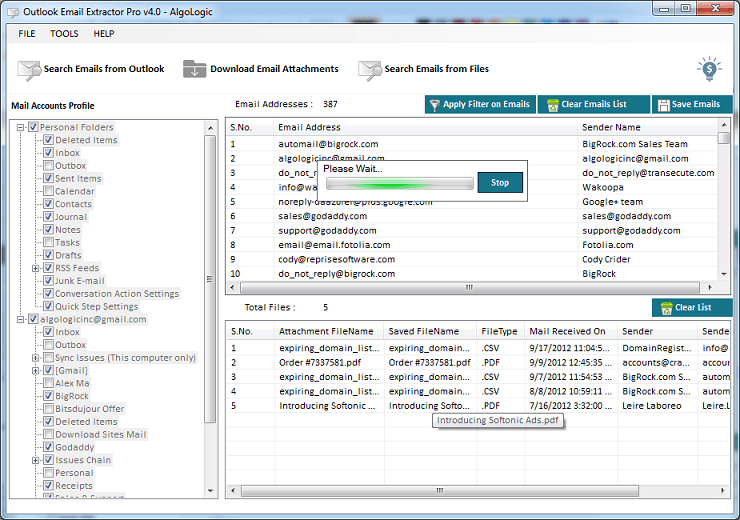Click the Sender Name column header
The image size is (740, 520).
(x=647, y=127)
